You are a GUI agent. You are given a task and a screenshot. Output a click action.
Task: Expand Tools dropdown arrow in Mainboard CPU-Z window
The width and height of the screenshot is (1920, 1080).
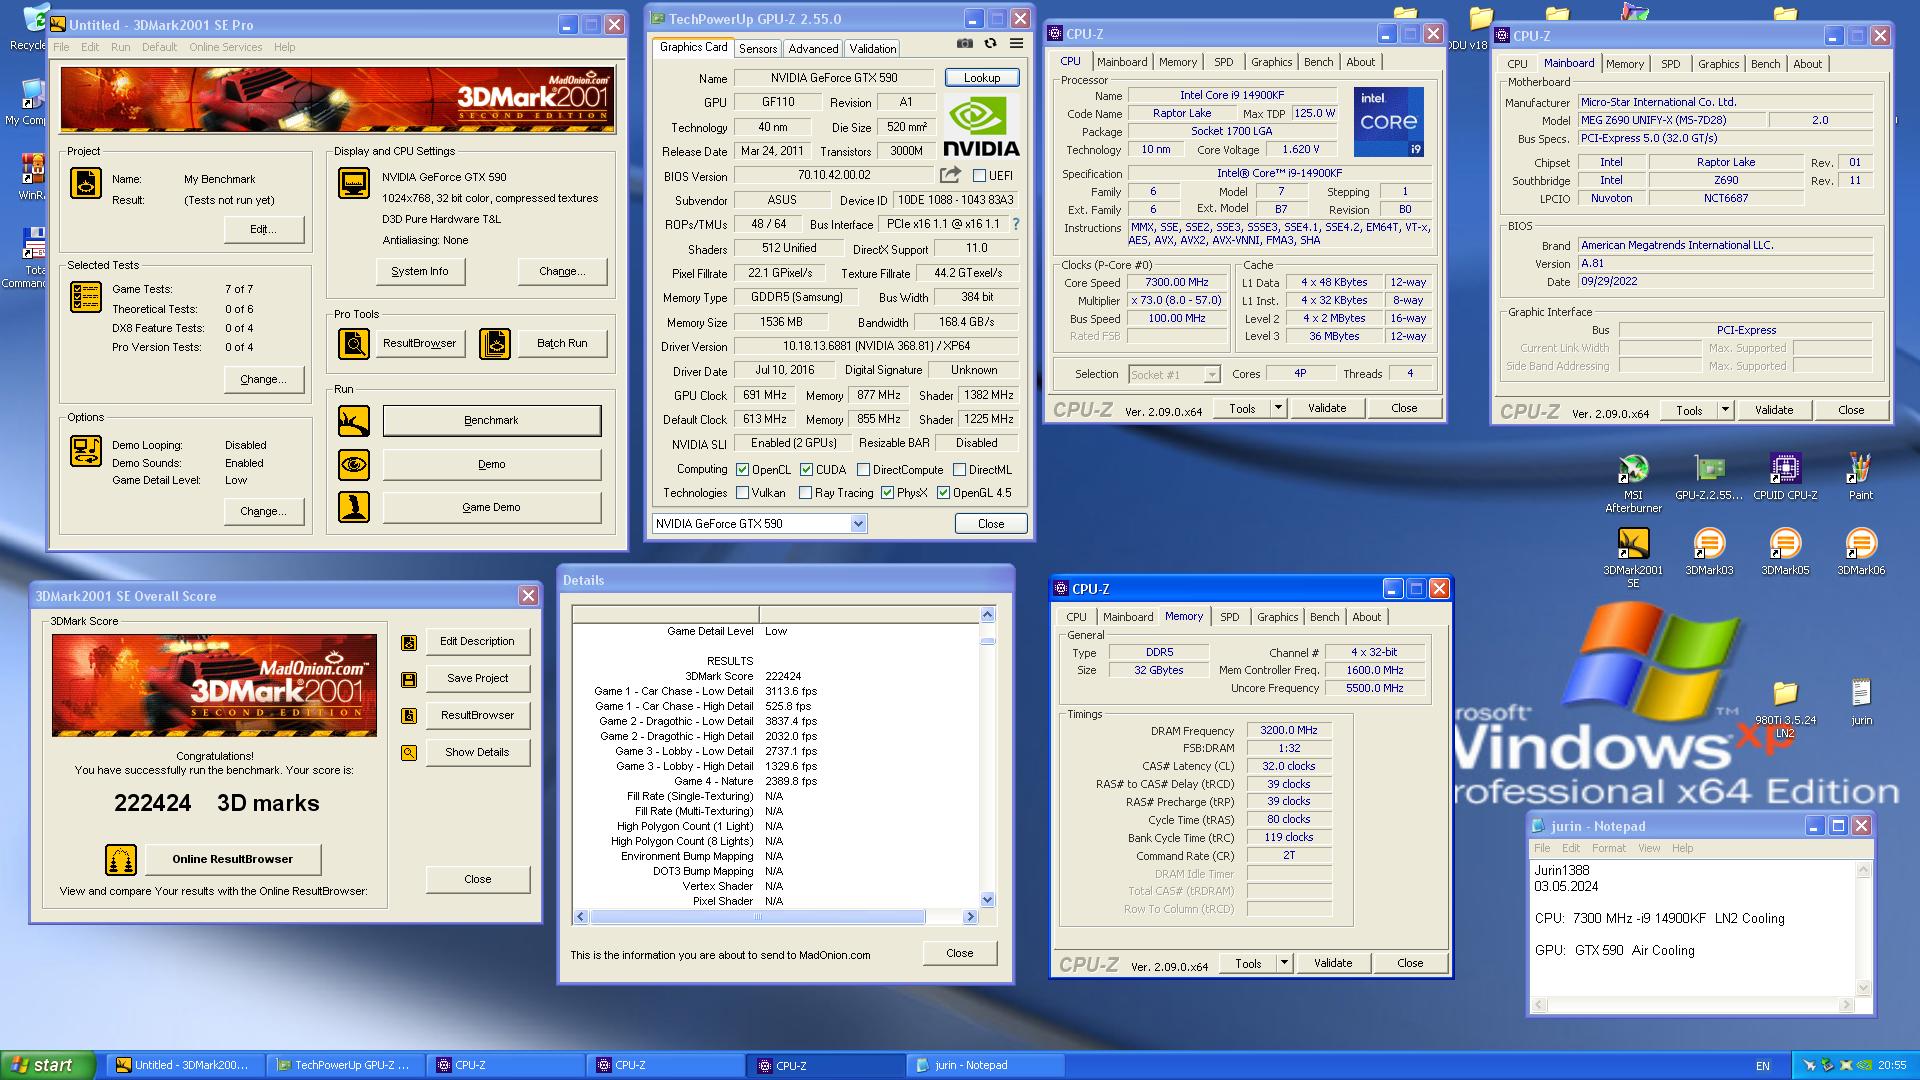[x=1724, y=410]
